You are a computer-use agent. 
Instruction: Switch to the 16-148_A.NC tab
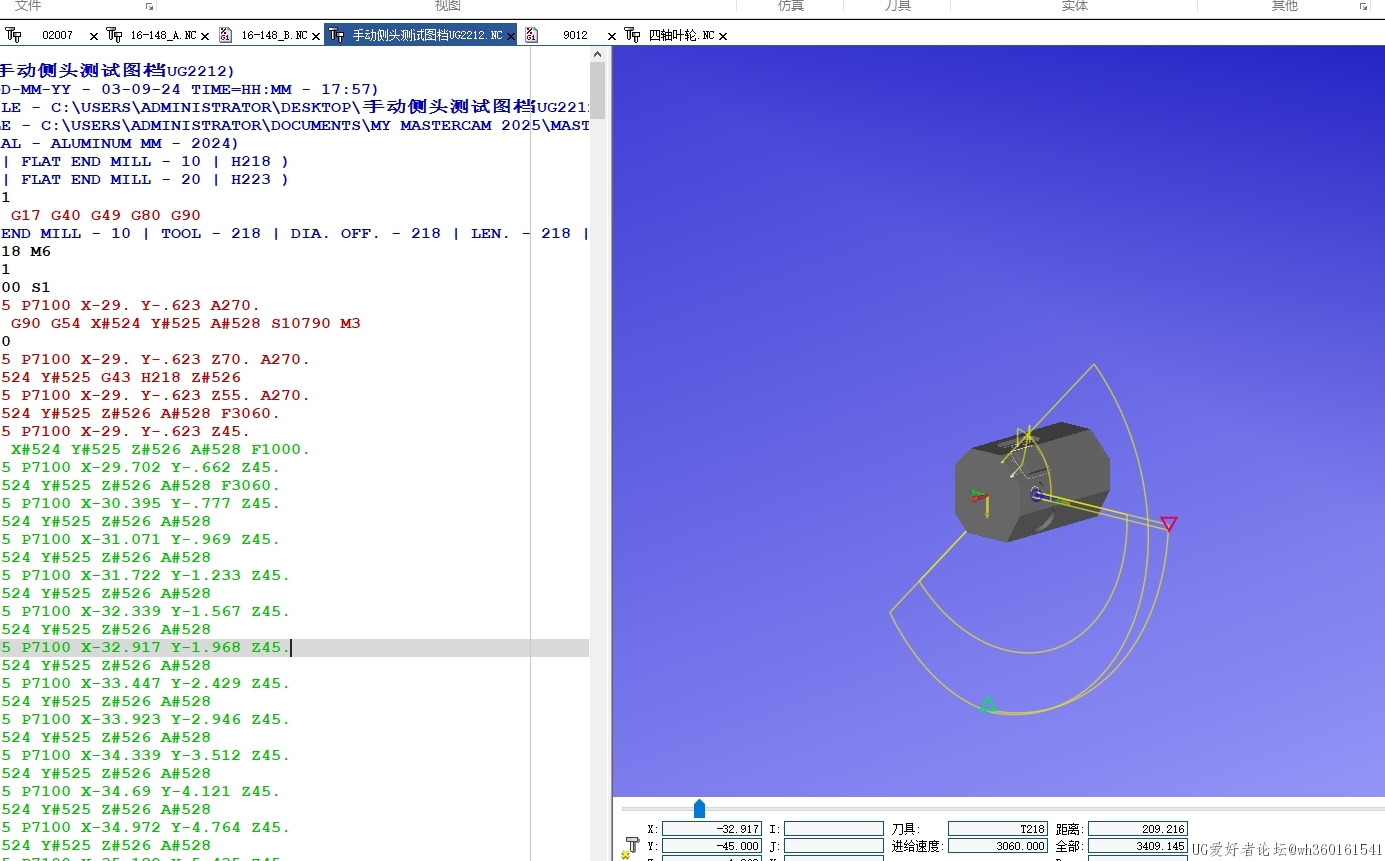click(163, 35)
